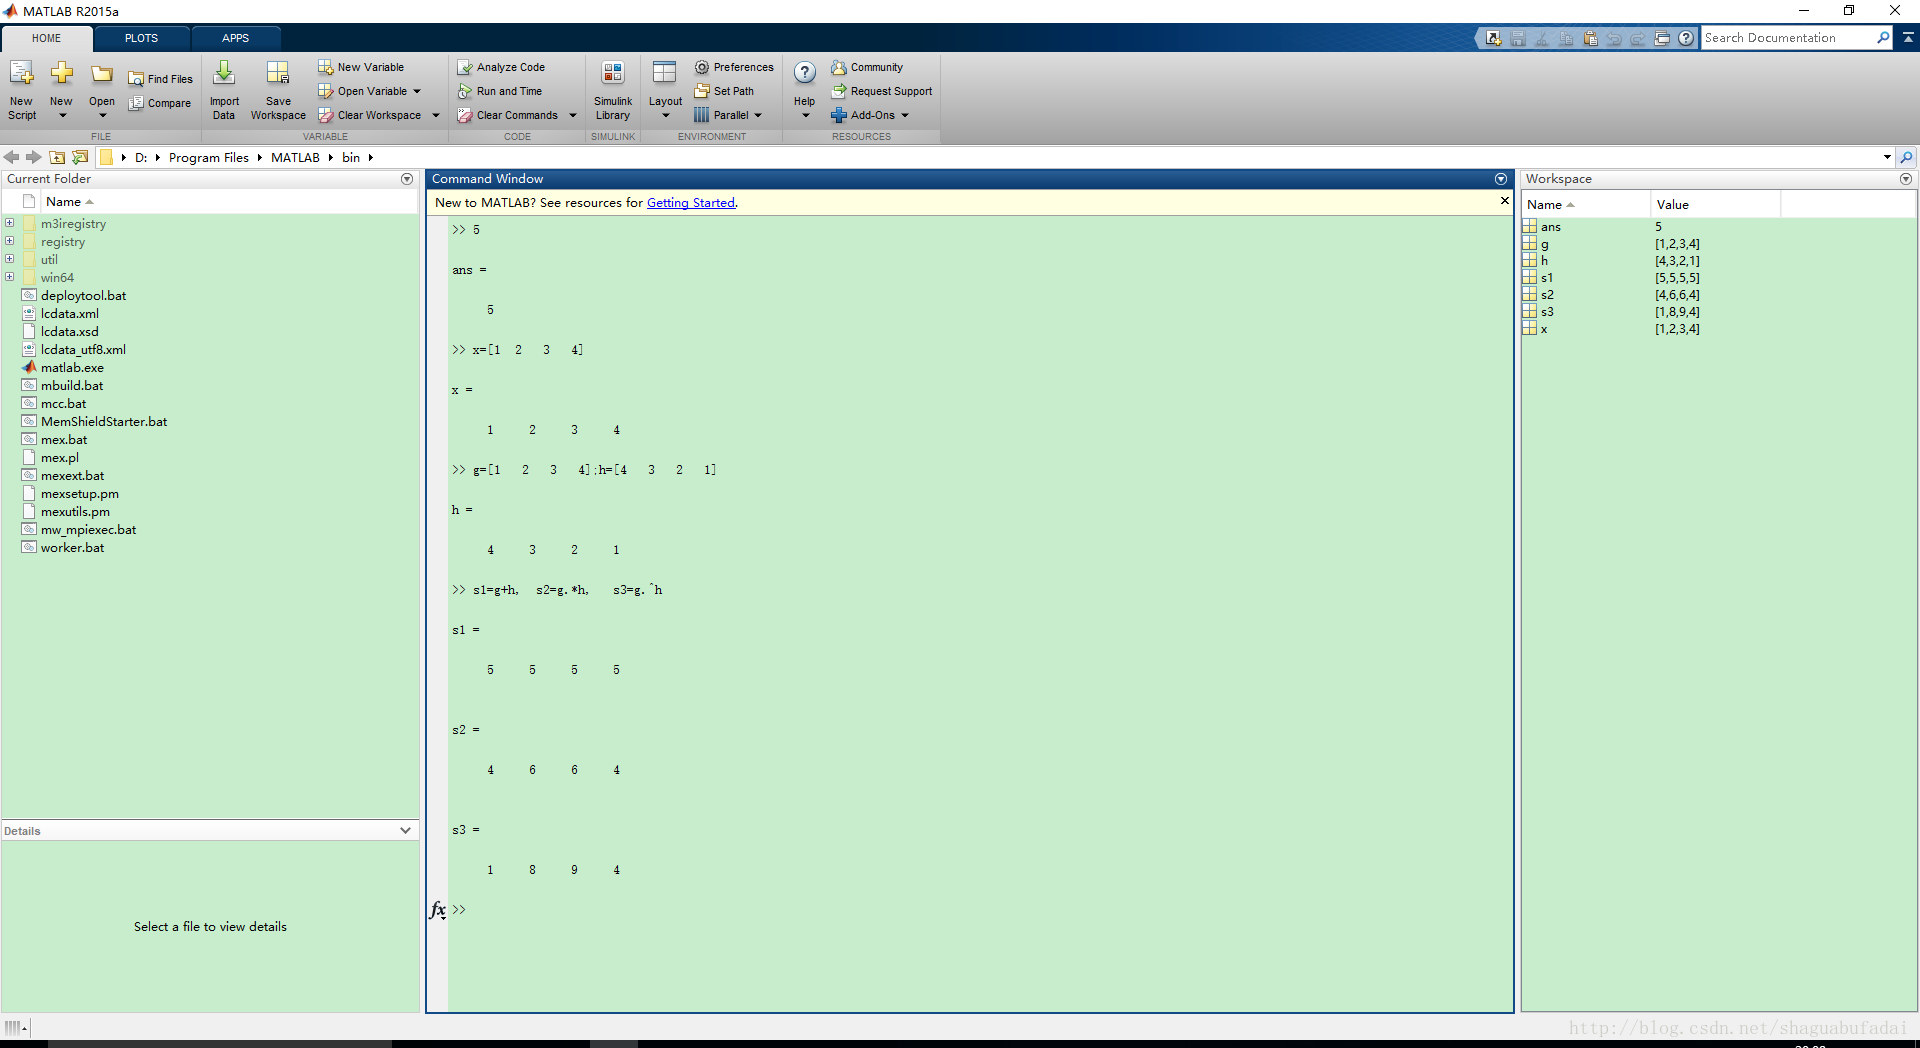Click Run and Time

click(x=500, y=91)
